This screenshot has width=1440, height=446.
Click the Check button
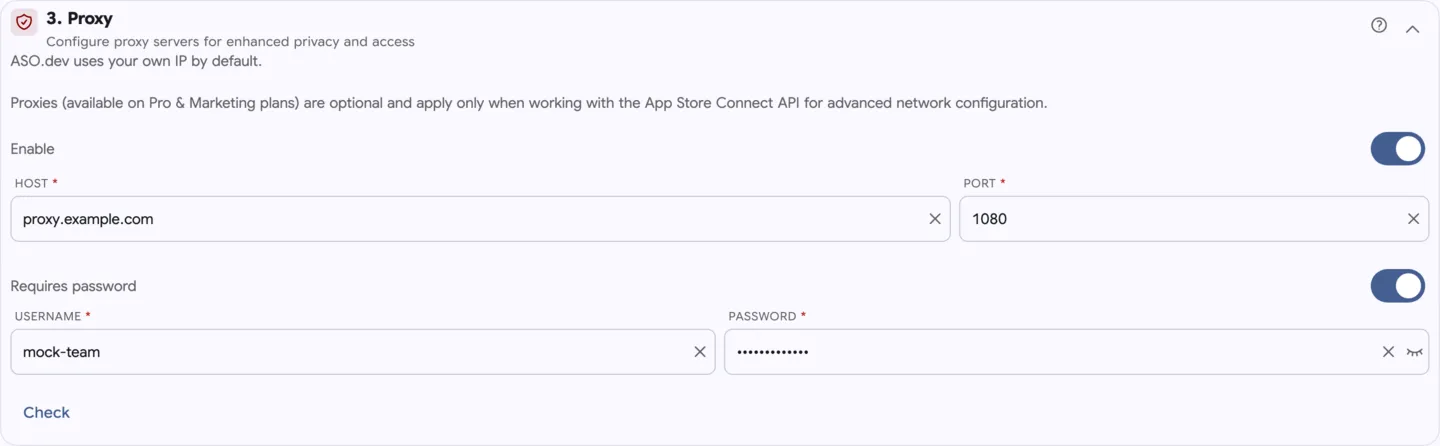pos(46,412)
